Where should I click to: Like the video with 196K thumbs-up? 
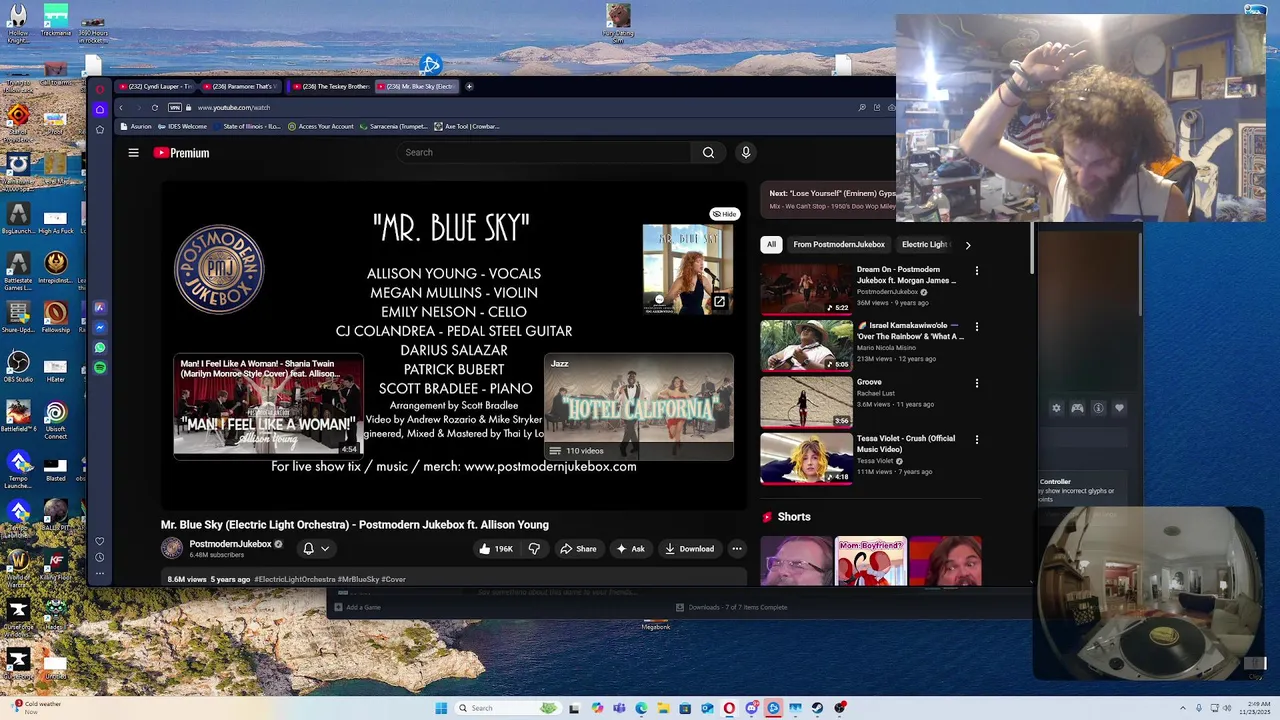pos(496,548)
